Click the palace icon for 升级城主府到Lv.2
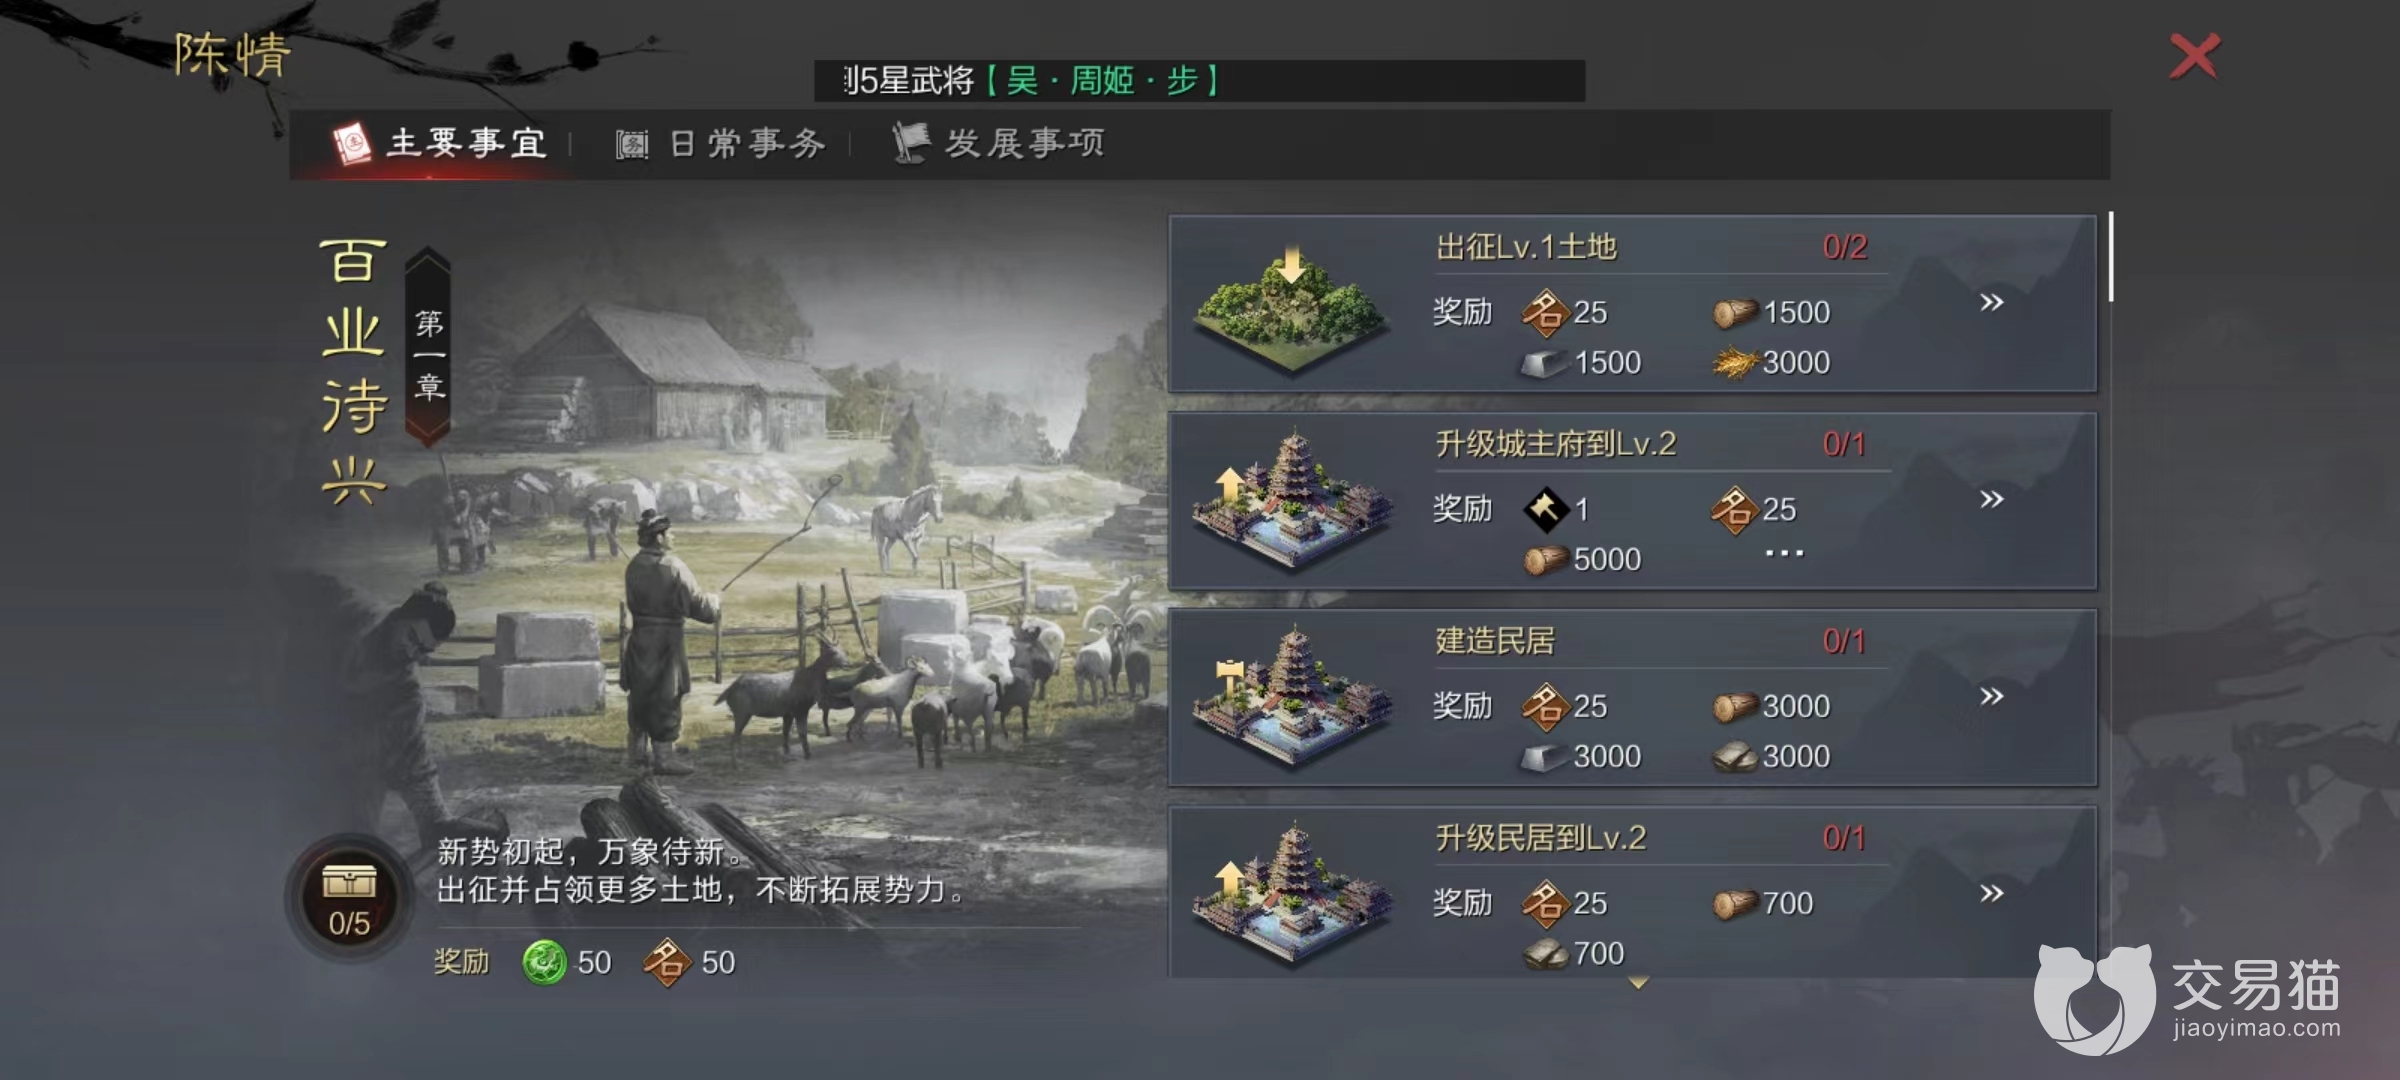 (x=1291, y=502)
